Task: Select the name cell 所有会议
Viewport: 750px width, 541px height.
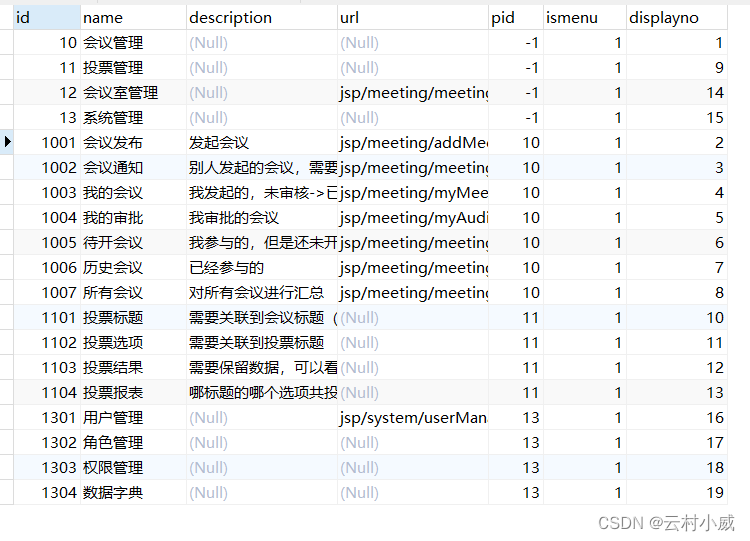Action: [133, 292]
